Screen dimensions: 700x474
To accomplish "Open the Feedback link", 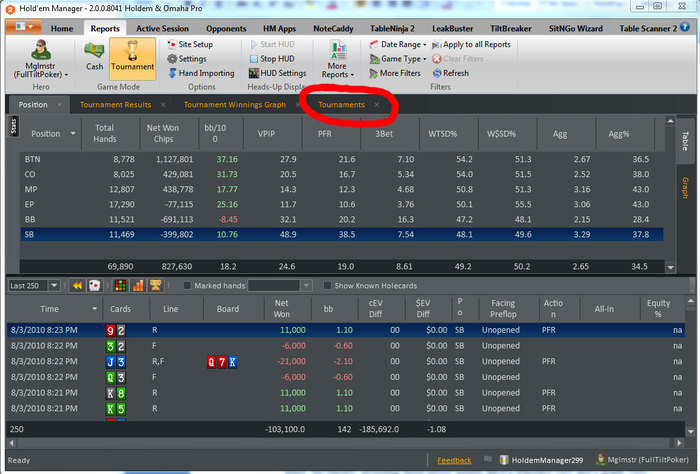I will pos(454,460).
